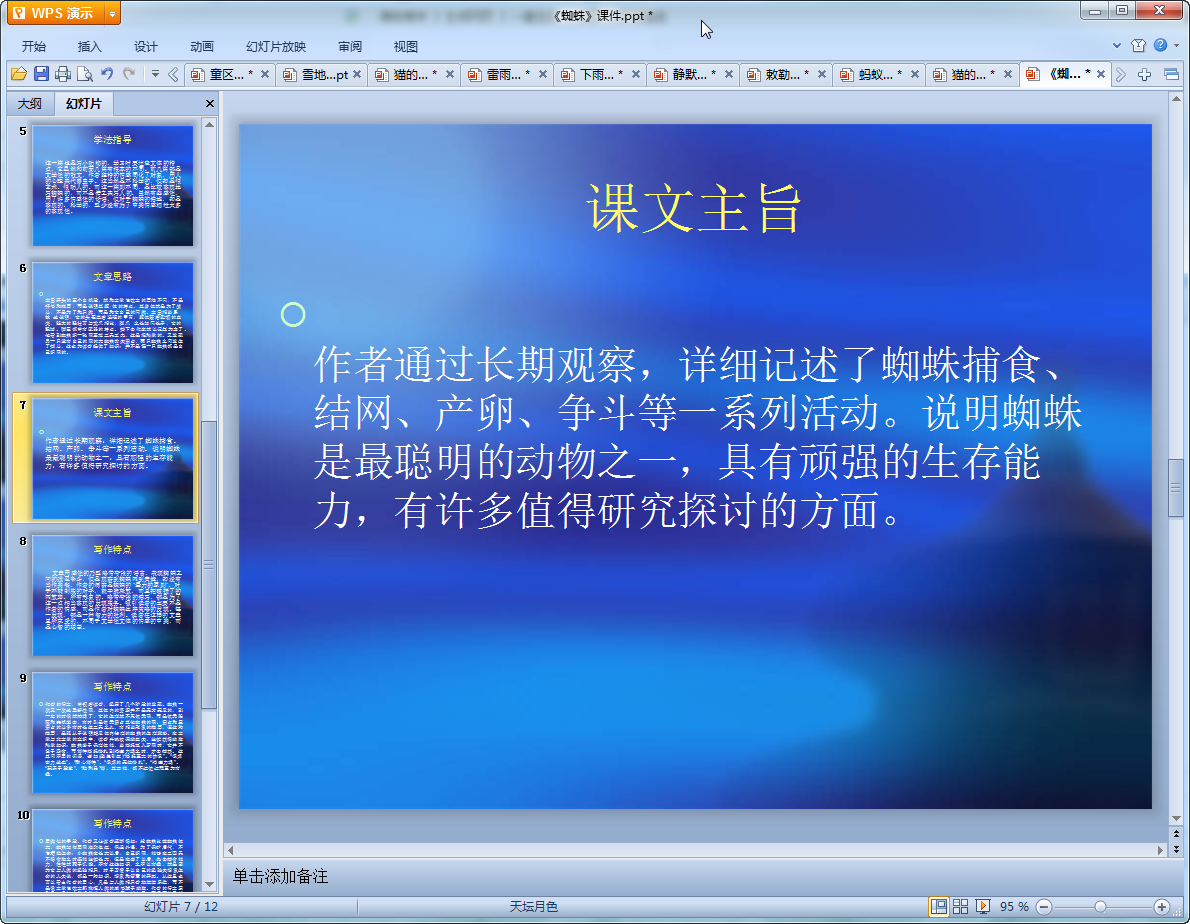Open the 动画 ribbon tab
Viewport: 1190px width, 924px height.
(202, 46)
